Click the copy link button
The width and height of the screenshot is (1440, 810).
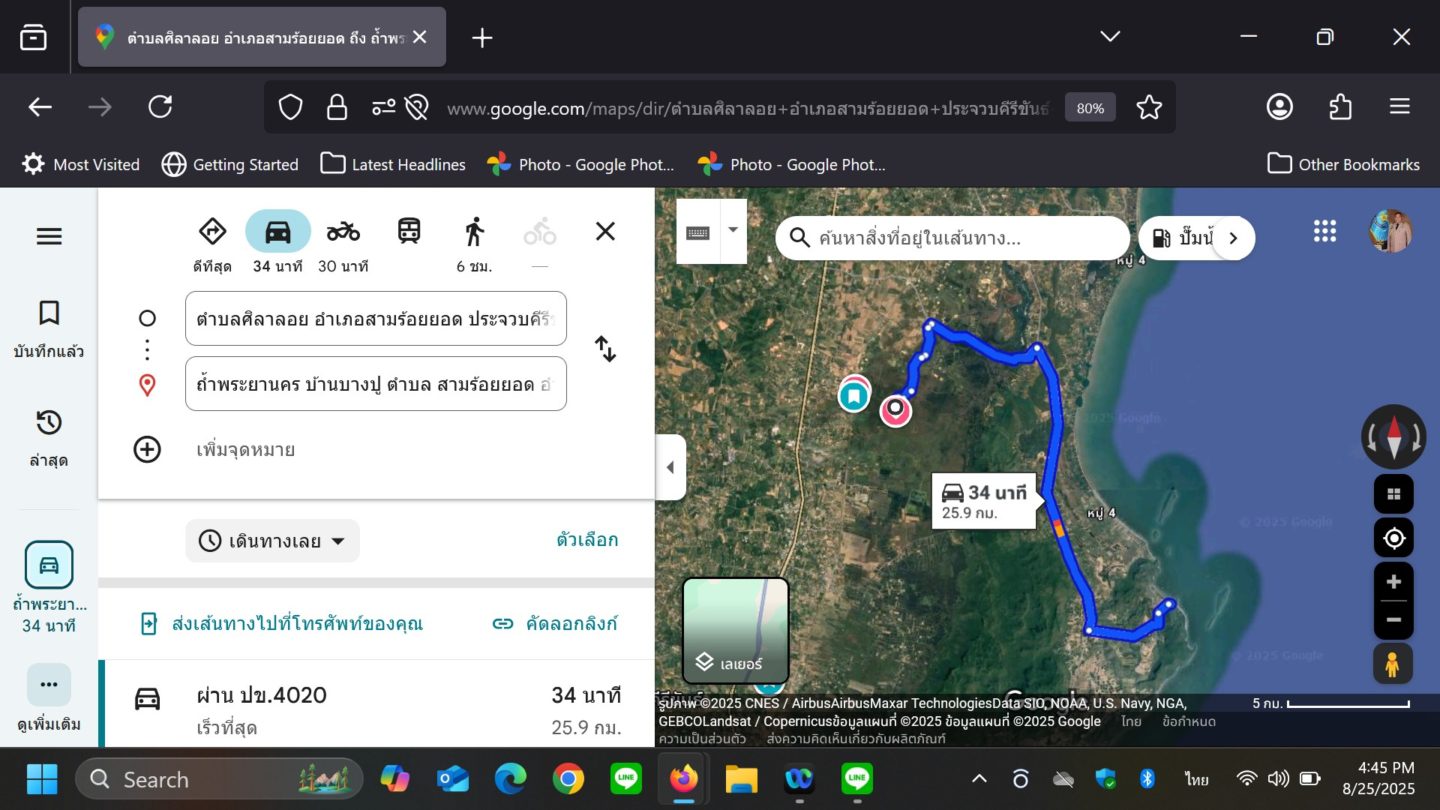point(555,624)
